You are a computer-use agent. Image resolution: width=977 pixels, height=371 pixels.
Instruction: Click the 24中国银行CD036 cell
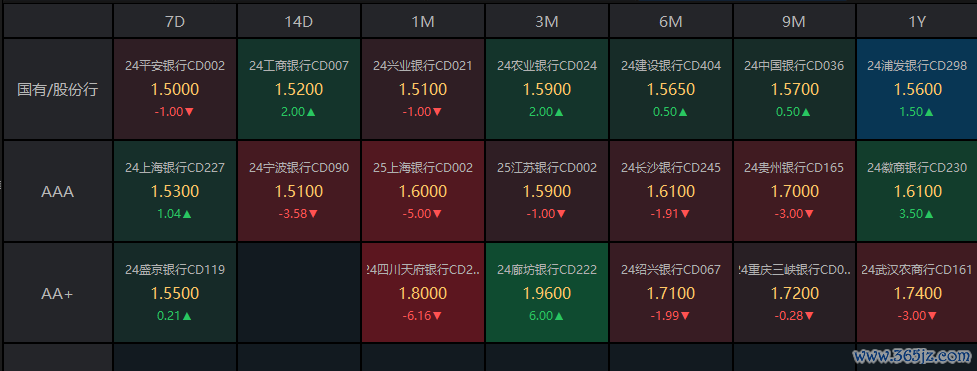pyautogui.click(x=794, y=89)
